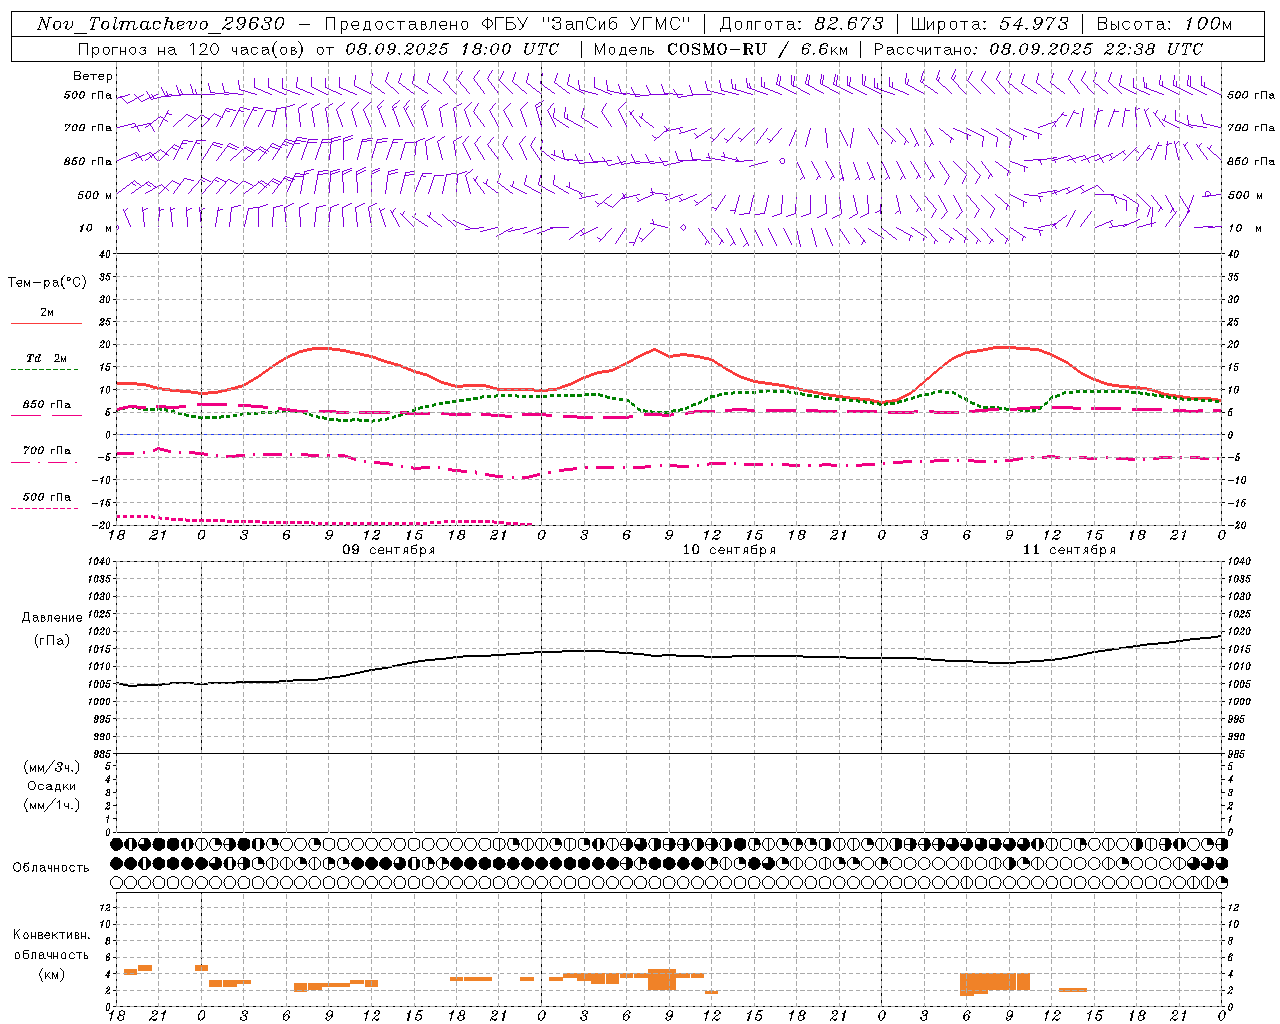
Task: Click the (гПа) unit label under Давление
Action: (x=52, y=641)
